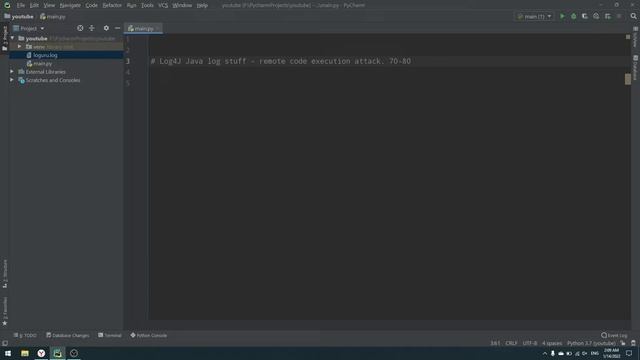This screenshot has width=640, height=360.
Task: Open the Project view selector dropdown
Action: coord(29,28)
